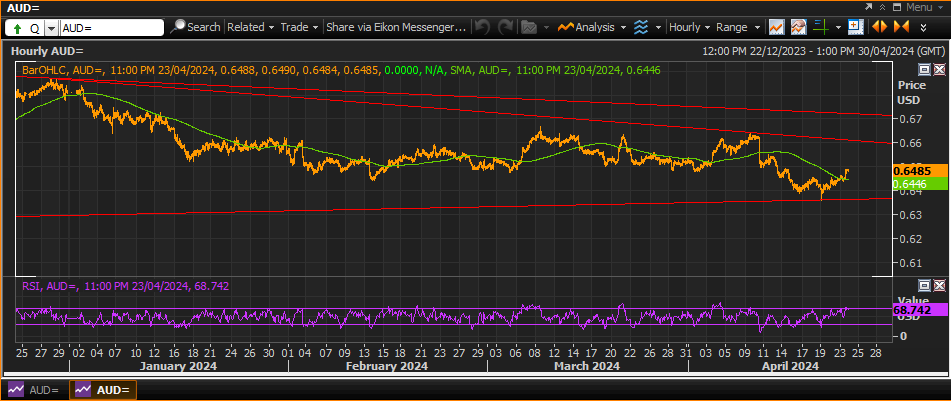This screenshot has width=951, height=401.
Task: Expand the template folder dropdown arrow
Action: click(x=546, y=28)
